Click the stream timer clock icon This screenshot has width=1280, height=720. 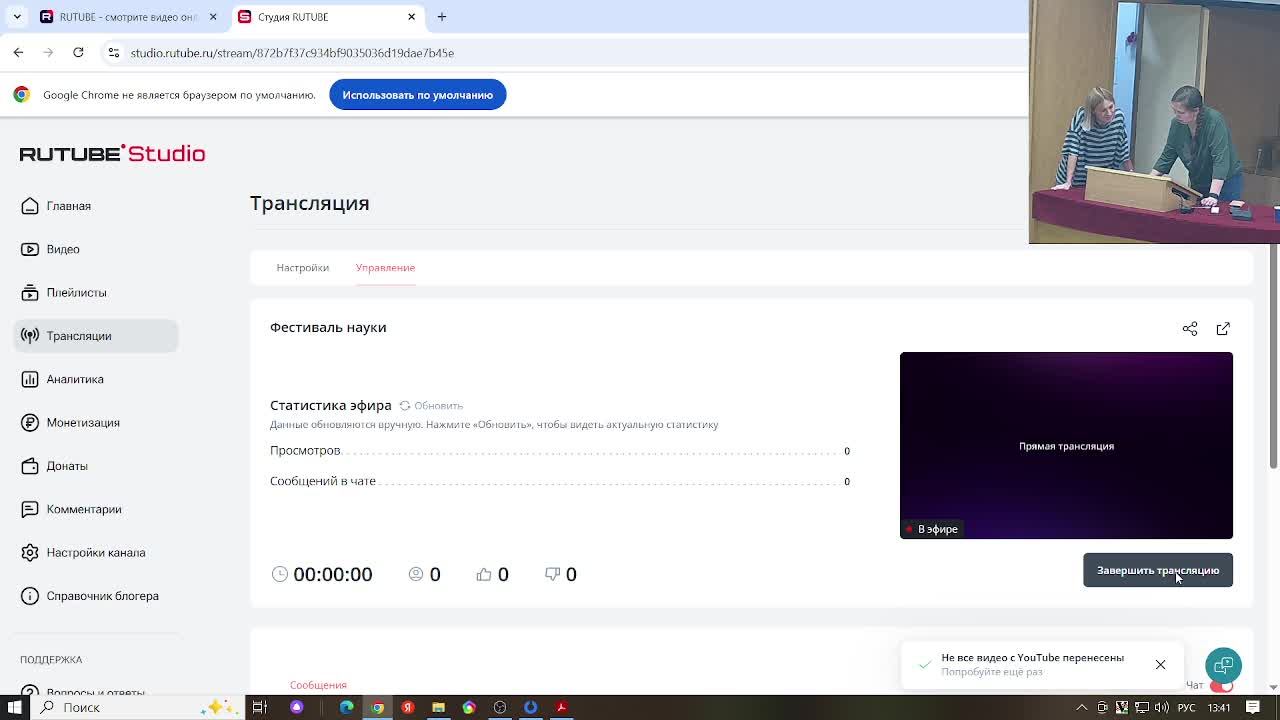(280, 574)
